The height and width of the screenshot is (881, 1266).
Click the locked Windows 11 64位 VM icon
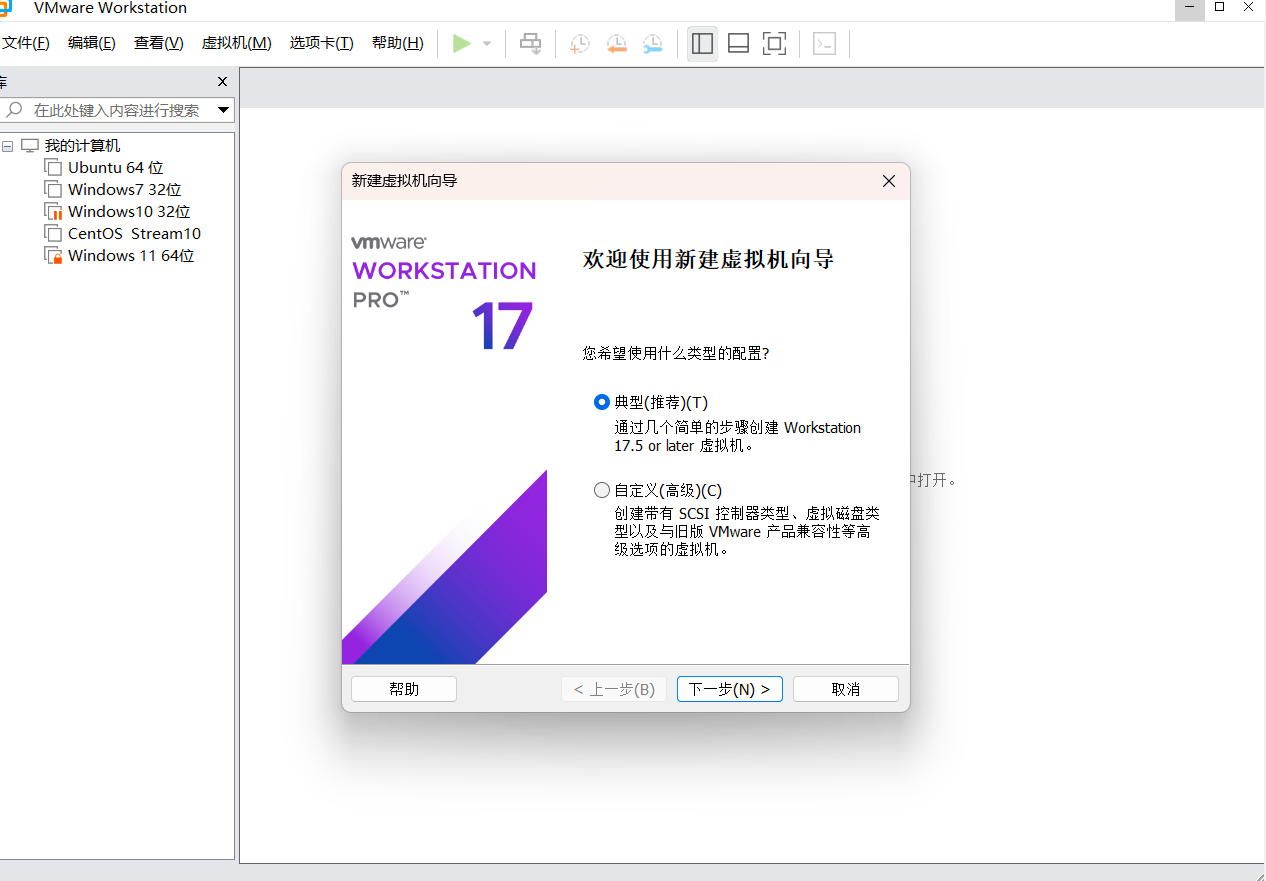click(53, 256)
